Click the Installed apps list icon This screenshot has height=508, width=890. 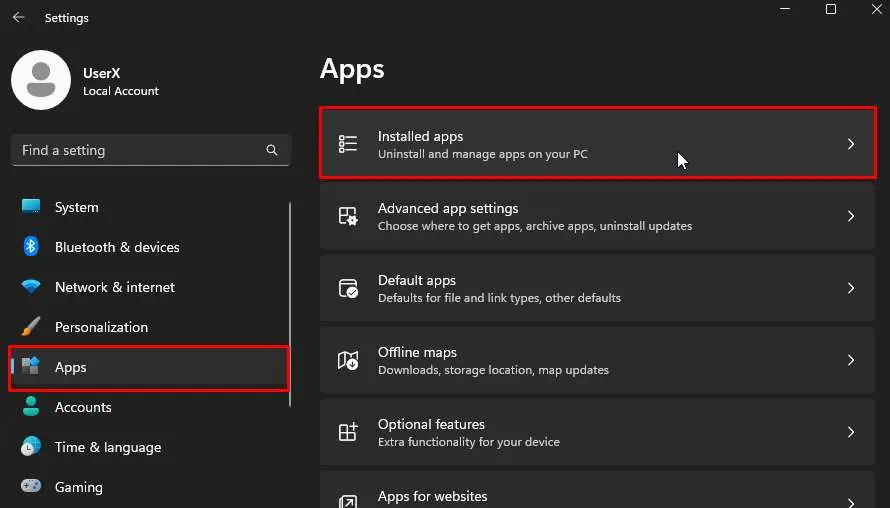(348, 144)
